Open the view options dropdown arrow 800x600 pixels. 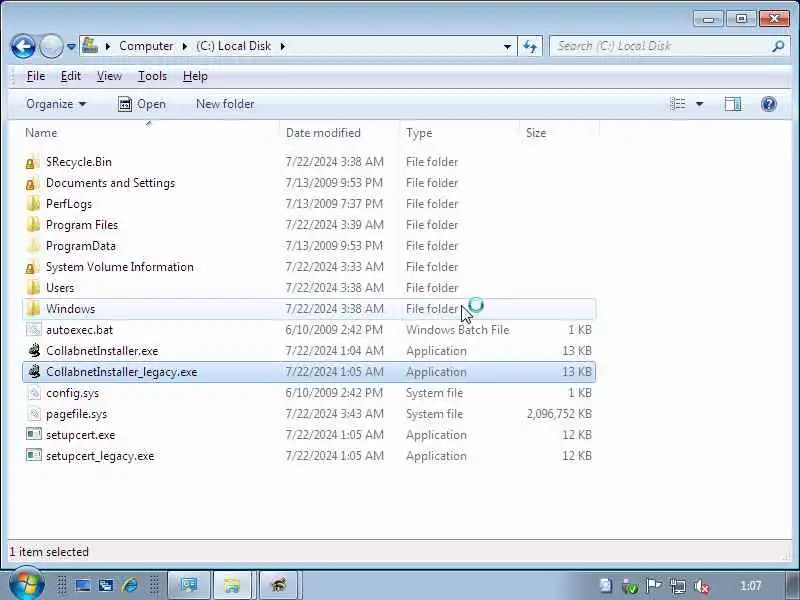pos(699,104)
